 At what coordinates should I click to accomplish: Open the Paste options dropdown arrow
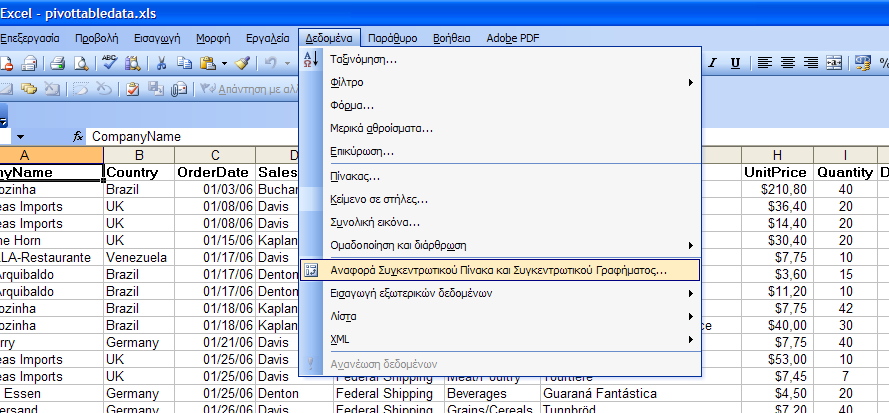(225, 64)
